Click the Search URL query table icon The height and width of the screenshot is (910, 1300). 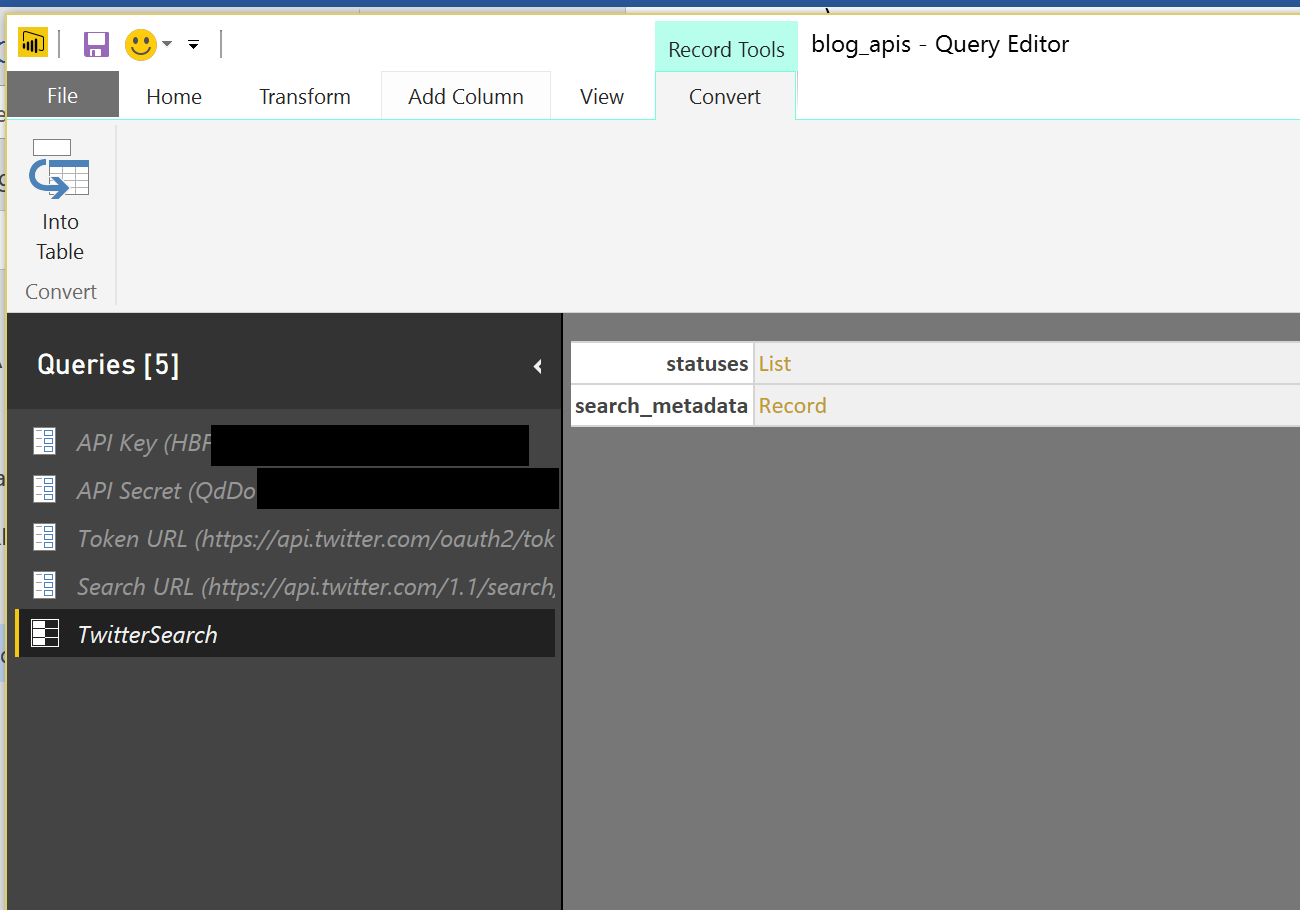(44, 586)
